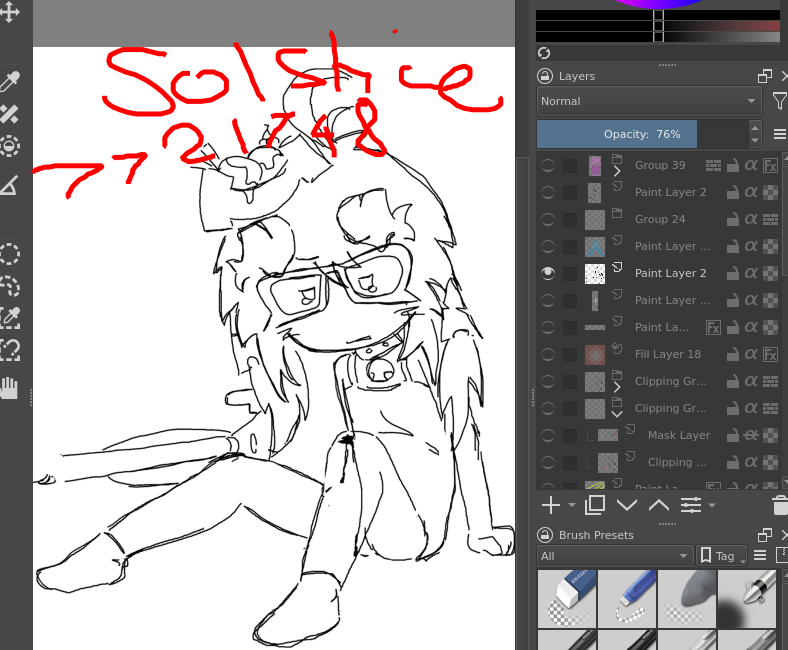The image size is (788, 650).
Task: Select the Freehand Selection tool
Action: 9,285
